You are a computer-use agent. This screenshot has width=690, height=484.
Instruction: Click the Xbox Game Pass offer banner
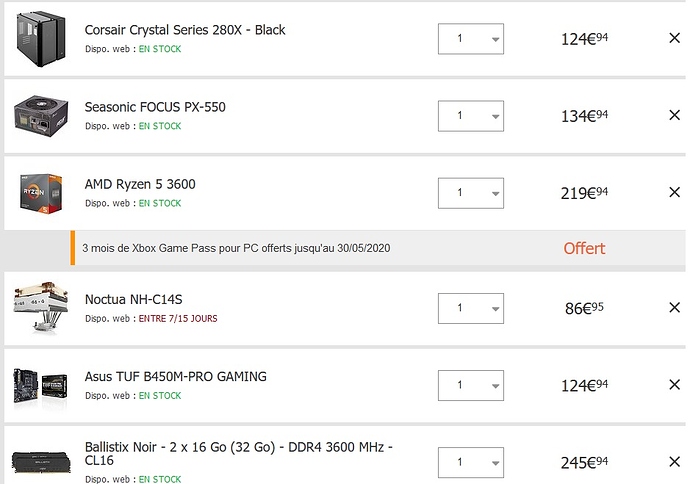378,248
